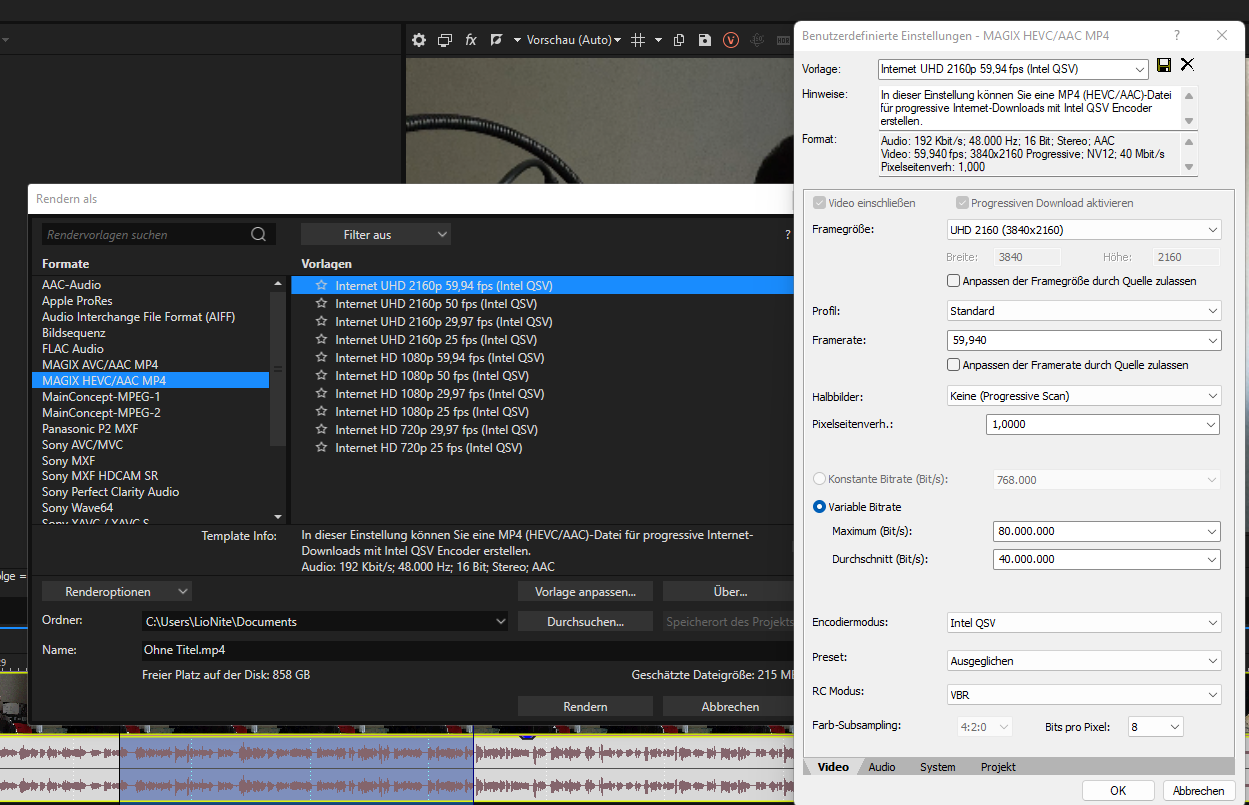Click the question mark in settings dialog title

click(1177, 35)
